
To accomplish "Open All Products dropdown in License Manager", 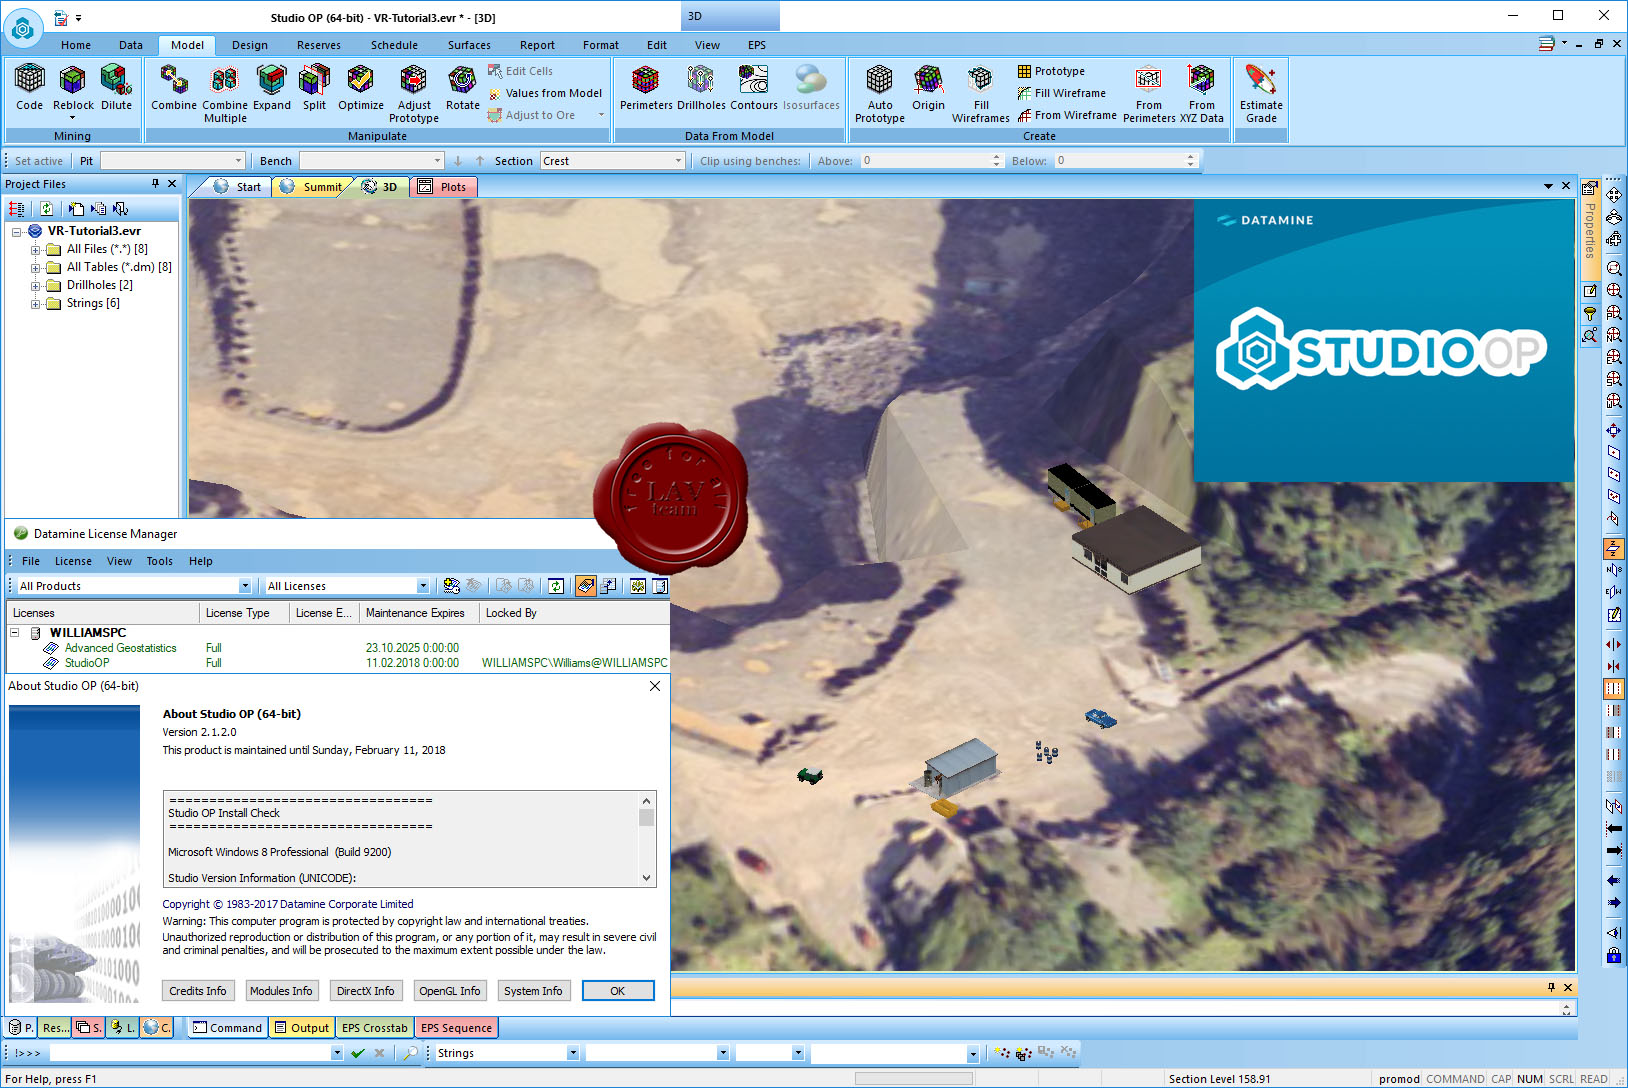I will point(244,586).
